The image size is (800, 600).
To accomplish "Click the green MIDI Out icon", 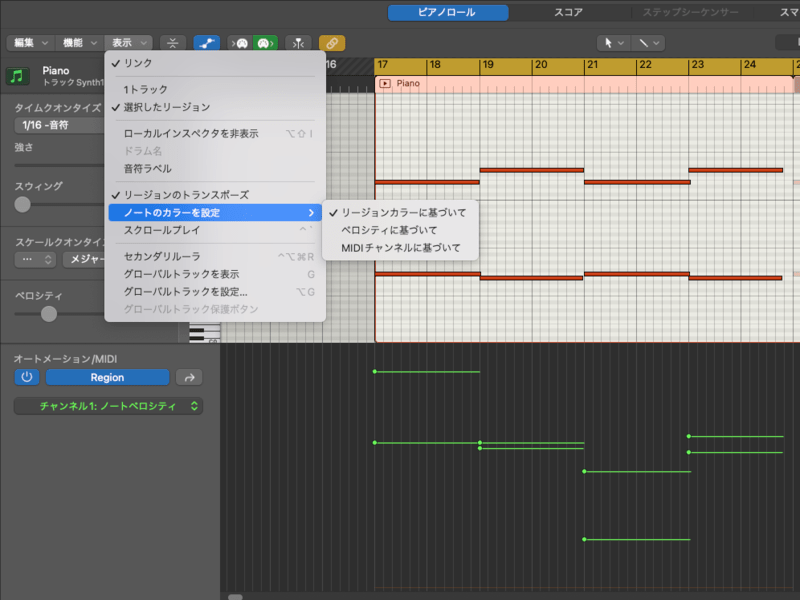I will [264, 43].
